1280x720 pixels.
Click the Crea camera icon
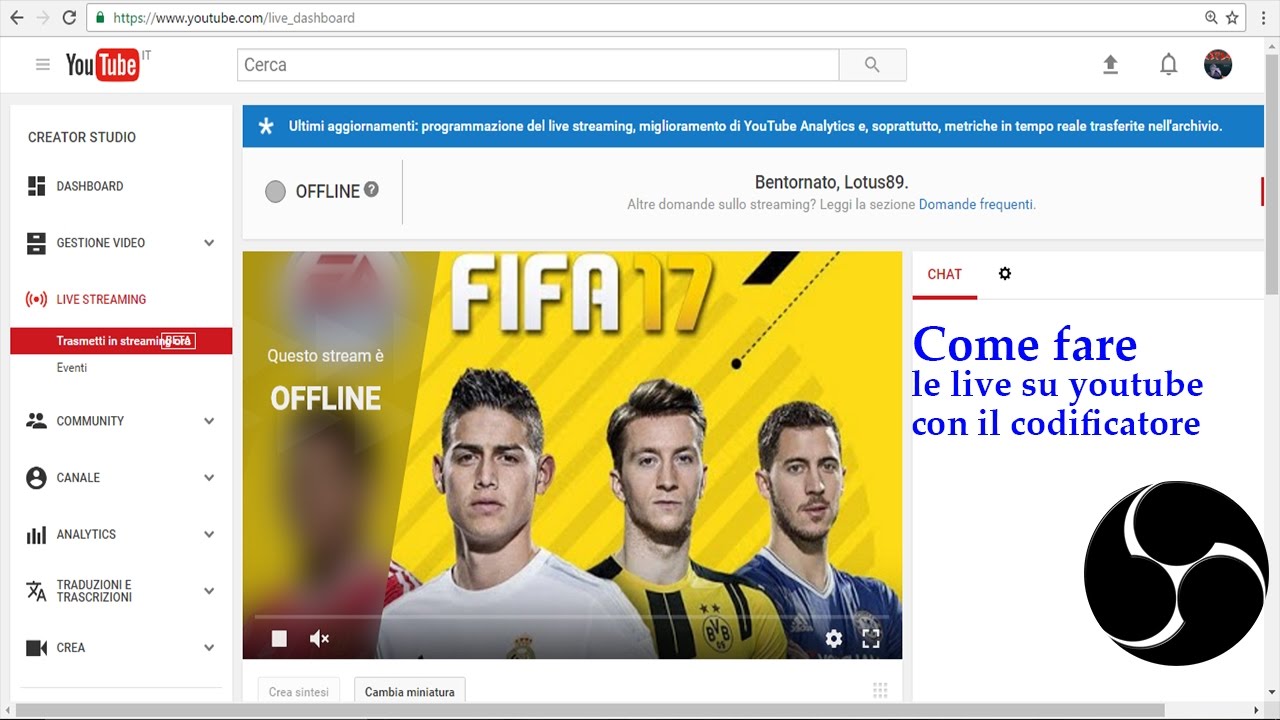pos(36,648)
